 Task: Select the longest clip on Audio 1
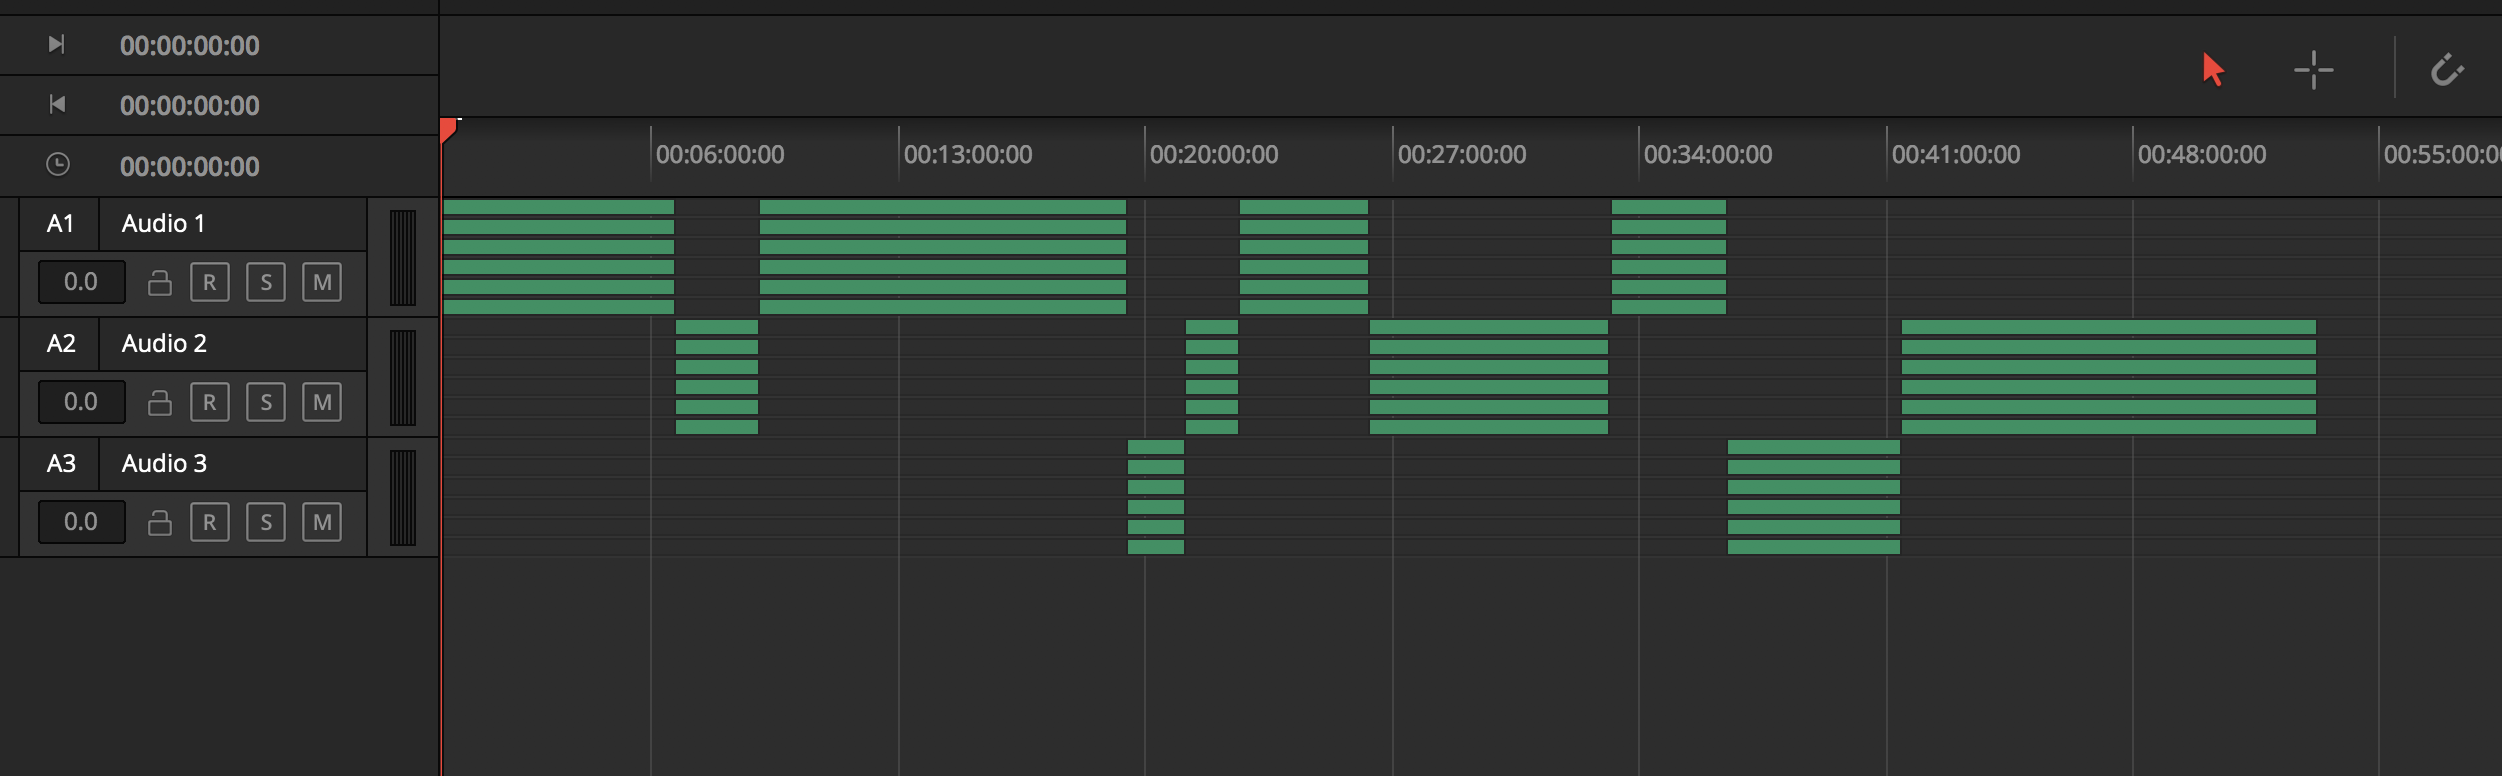point(943,257)
